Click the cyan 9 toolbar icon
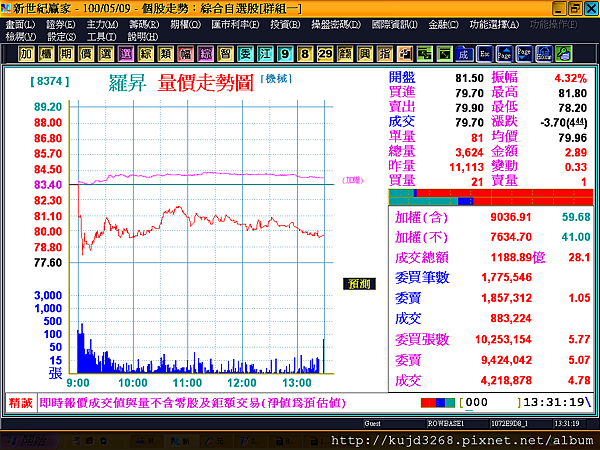Screen dimensions: 600x450 tap(285, 54)
